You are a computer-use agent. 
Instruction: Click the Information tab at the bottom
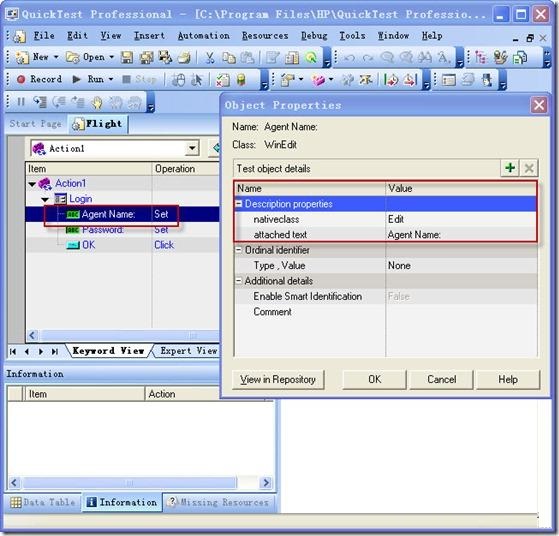tap(122, 502)
